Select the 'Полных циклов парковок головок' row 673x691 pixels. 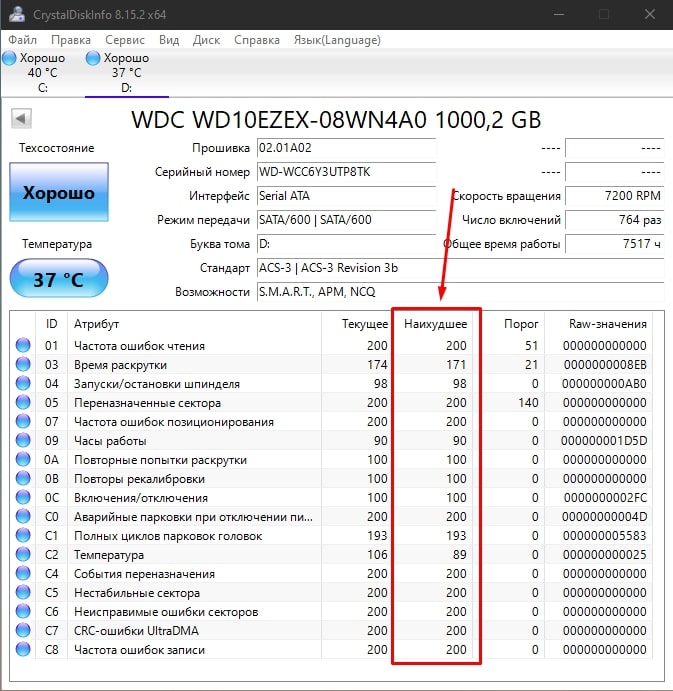pyautogui.click(x=331, y=535)
